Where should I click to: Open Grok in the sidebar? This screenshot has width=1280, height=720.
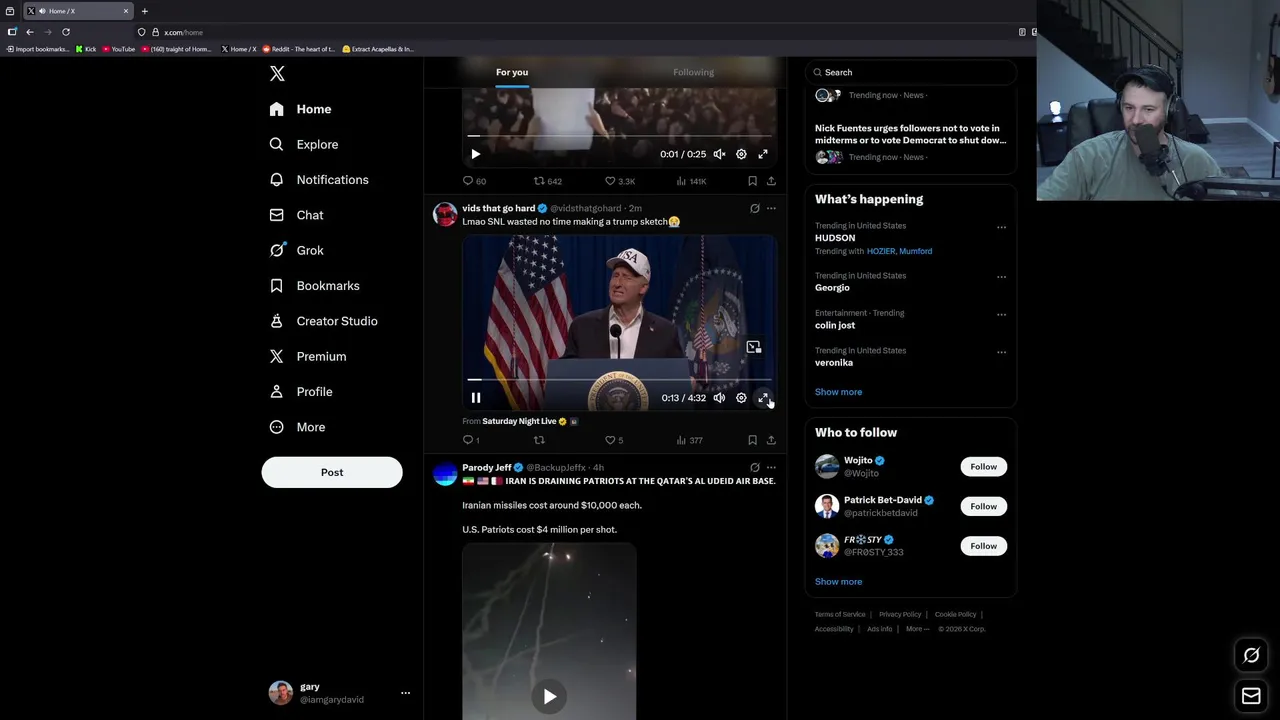point(296,250)
